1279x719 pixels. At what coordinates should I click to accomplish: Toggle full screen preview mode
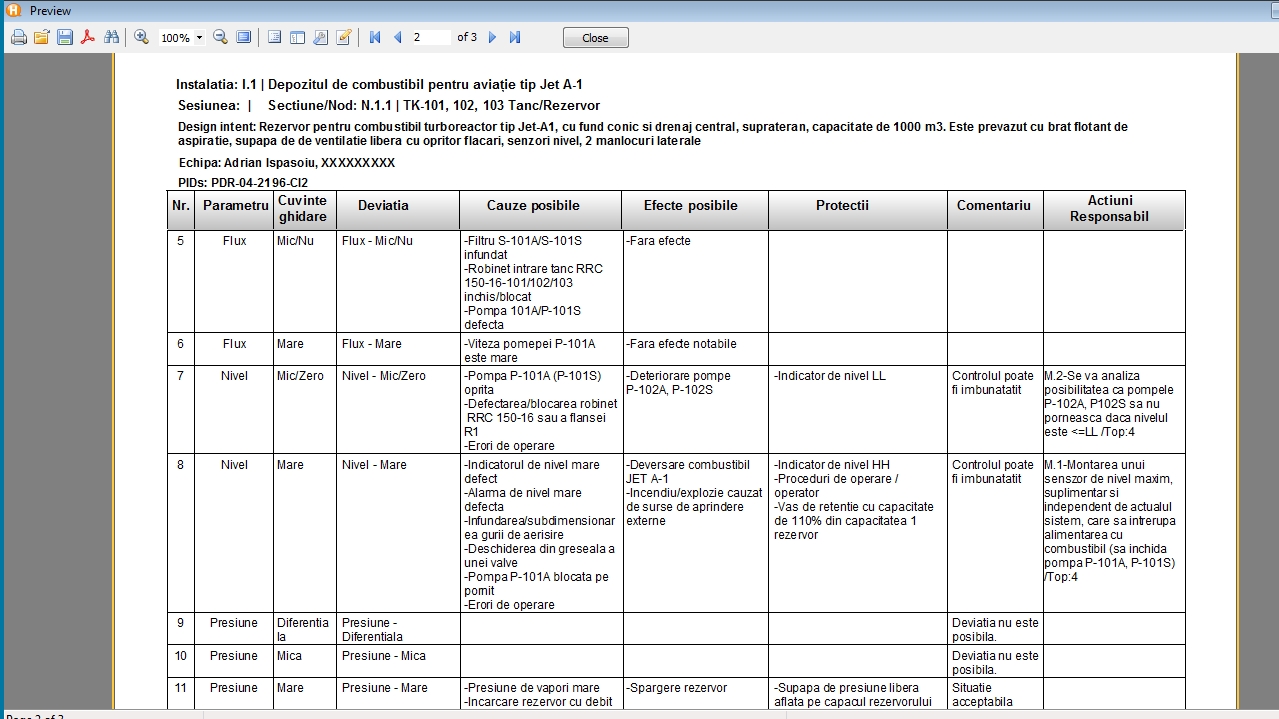[x=243, y=37]
